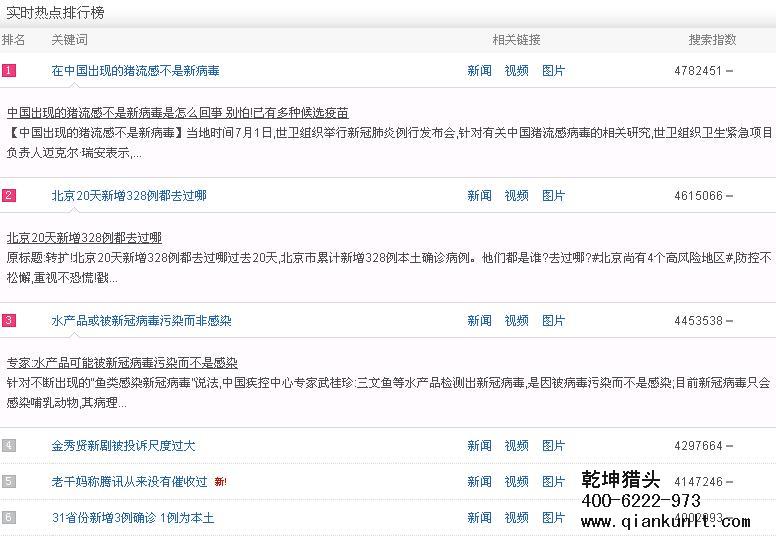776x546 pixels.
Task: Click the search index 4782451
Action: (698, 71)
